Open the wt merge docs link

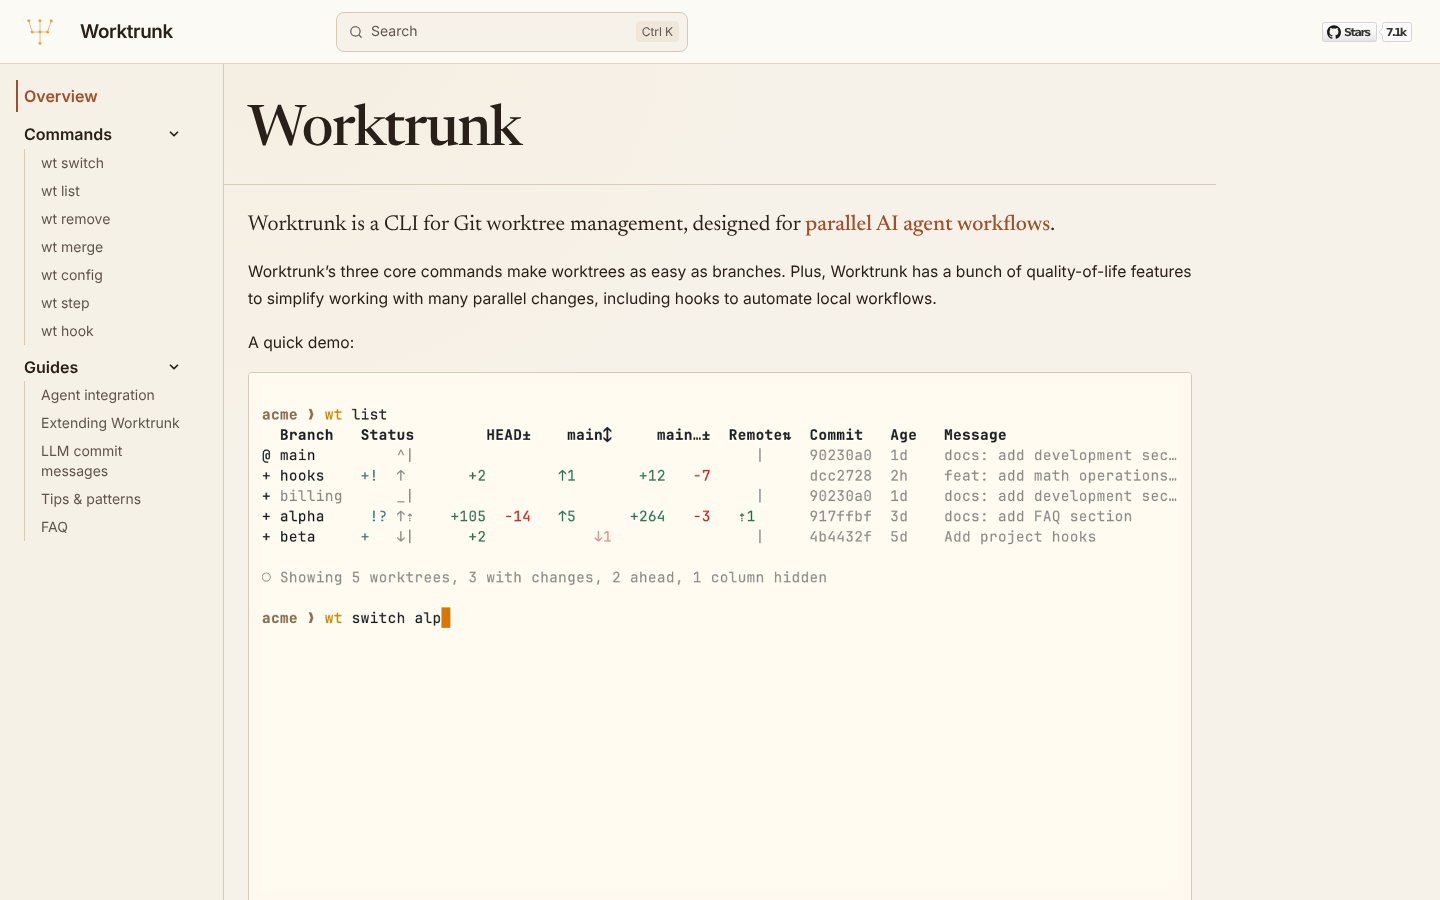(72, 247)
